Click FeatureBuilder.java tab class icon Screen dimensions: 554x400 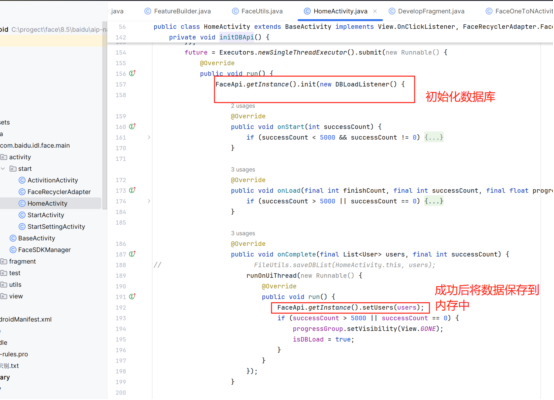point(148,11)
